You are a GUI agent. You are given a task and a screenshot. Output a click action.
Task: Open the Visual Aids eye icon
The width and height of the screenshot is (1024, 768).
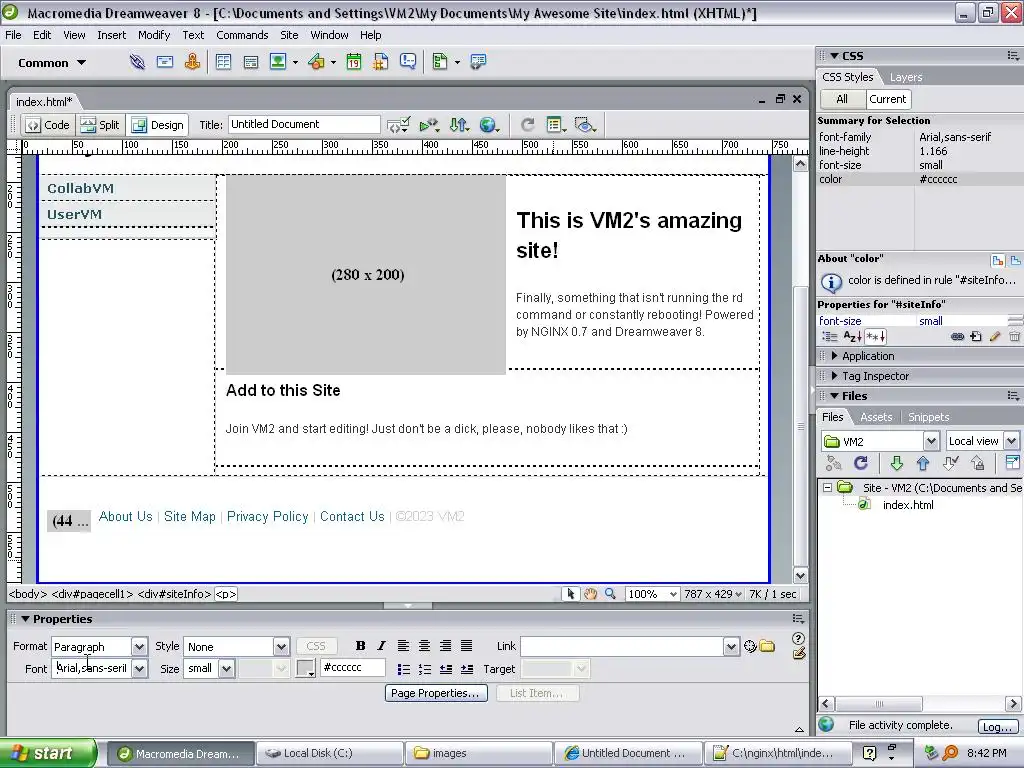(x=585, y=125)
